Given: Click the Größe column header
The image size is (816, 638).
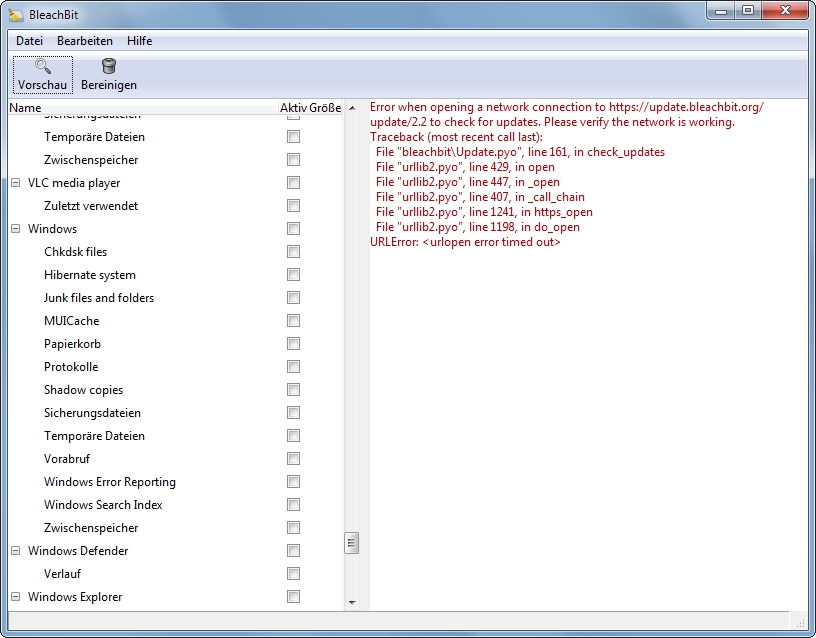Looking at the screenshot, I should click(x=325, y=108).
